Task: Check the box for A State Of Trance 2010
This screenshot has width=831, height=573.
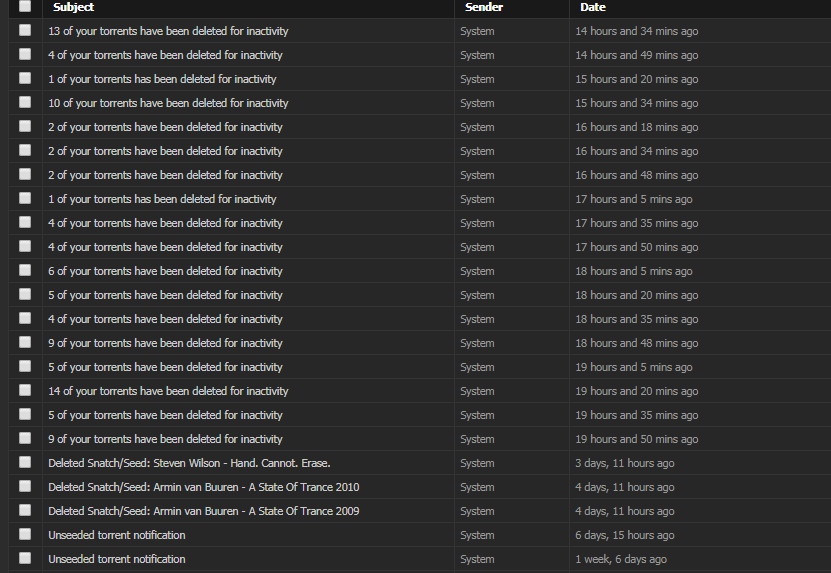Action: click(x=25, y=487)
